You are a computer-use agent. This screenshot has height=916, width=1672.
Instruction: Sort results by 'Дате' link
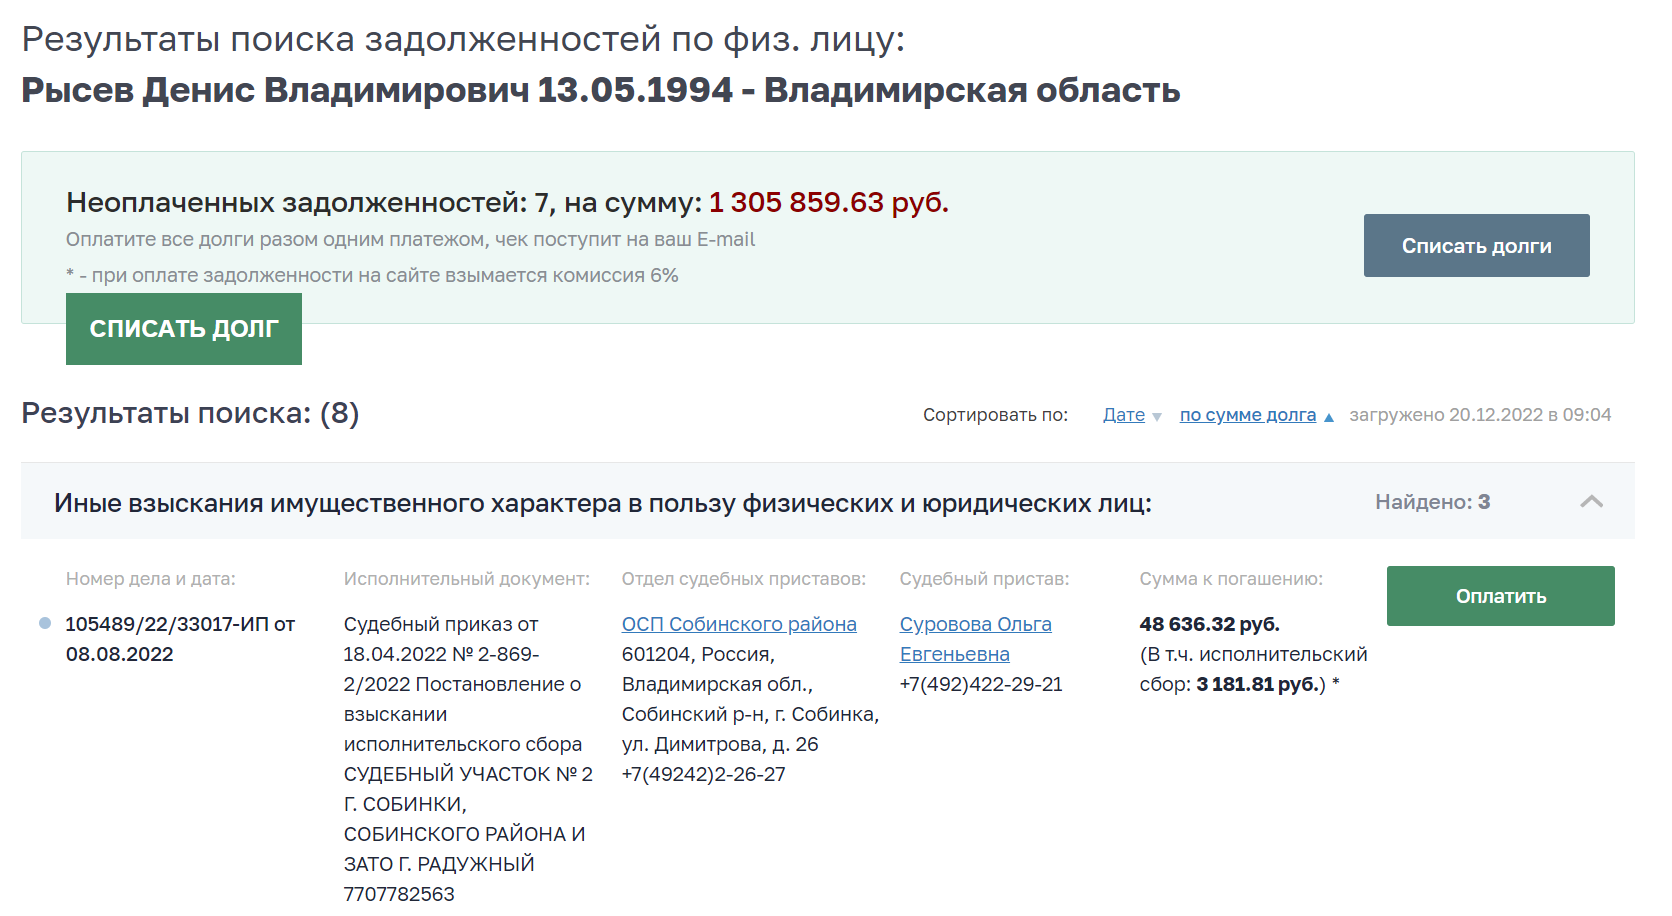click(x=1123, y=415)
